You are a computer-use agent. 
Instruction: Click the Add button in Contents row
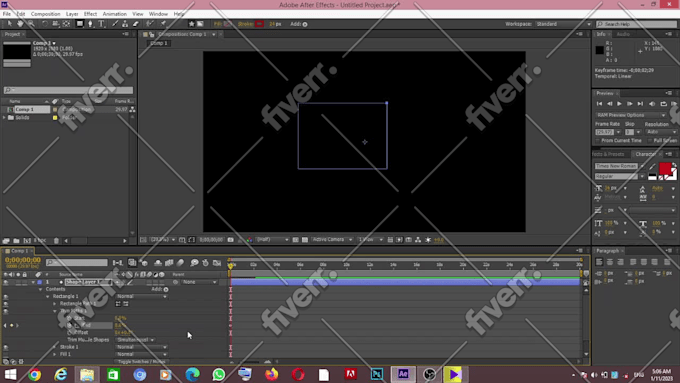tap(166, 289)
